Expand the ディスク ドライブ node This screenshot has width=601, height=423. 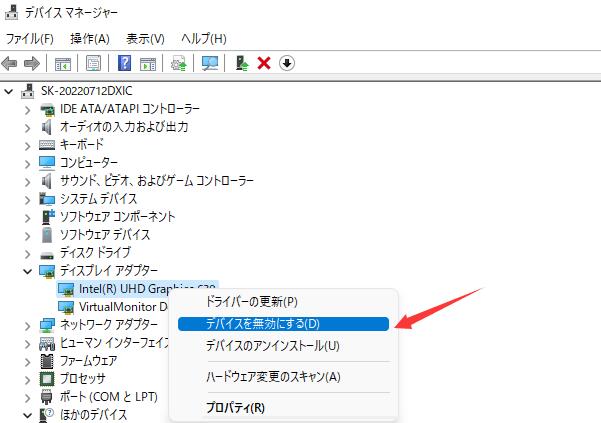coord(27,254)
